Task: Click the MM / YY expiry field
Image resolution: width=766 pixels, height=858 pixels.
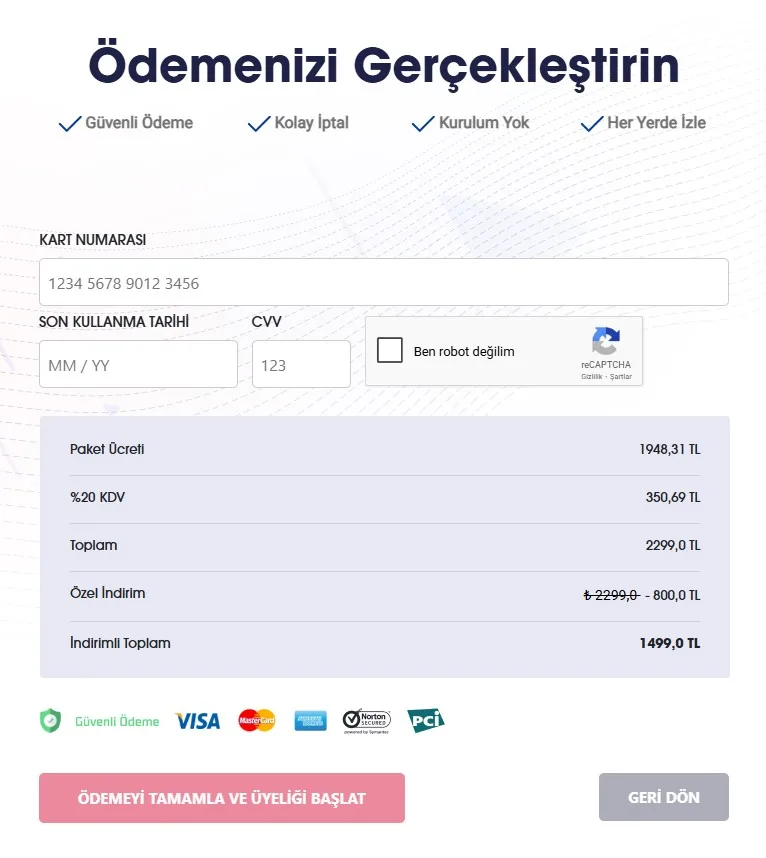Action: click(138, 365)
